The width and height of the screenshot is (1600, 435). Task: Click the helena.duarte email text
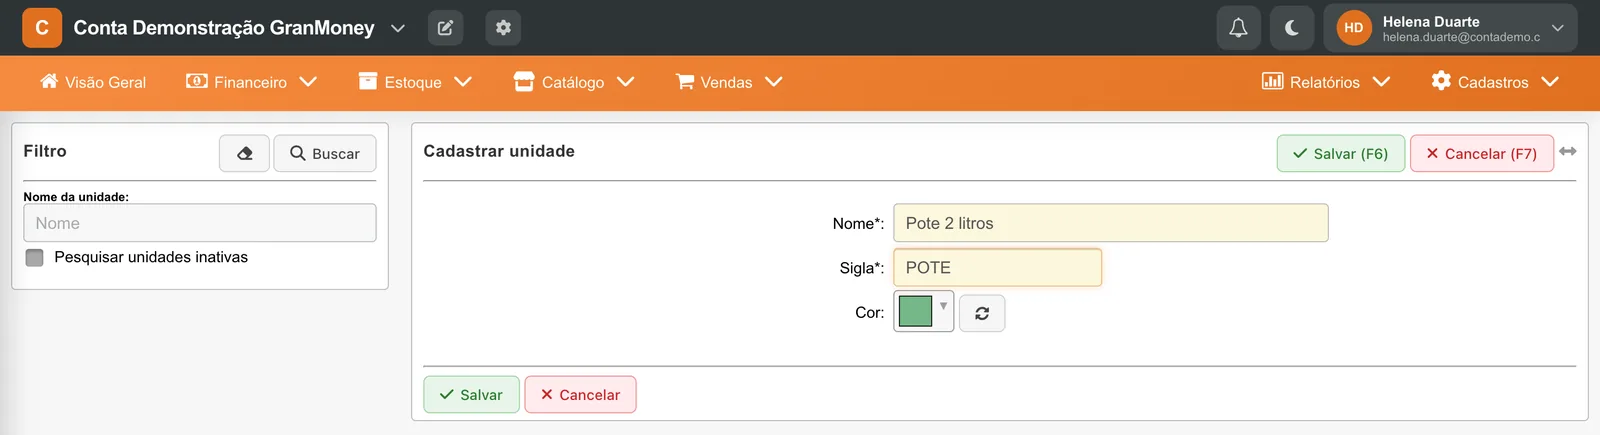point(1461,38)
